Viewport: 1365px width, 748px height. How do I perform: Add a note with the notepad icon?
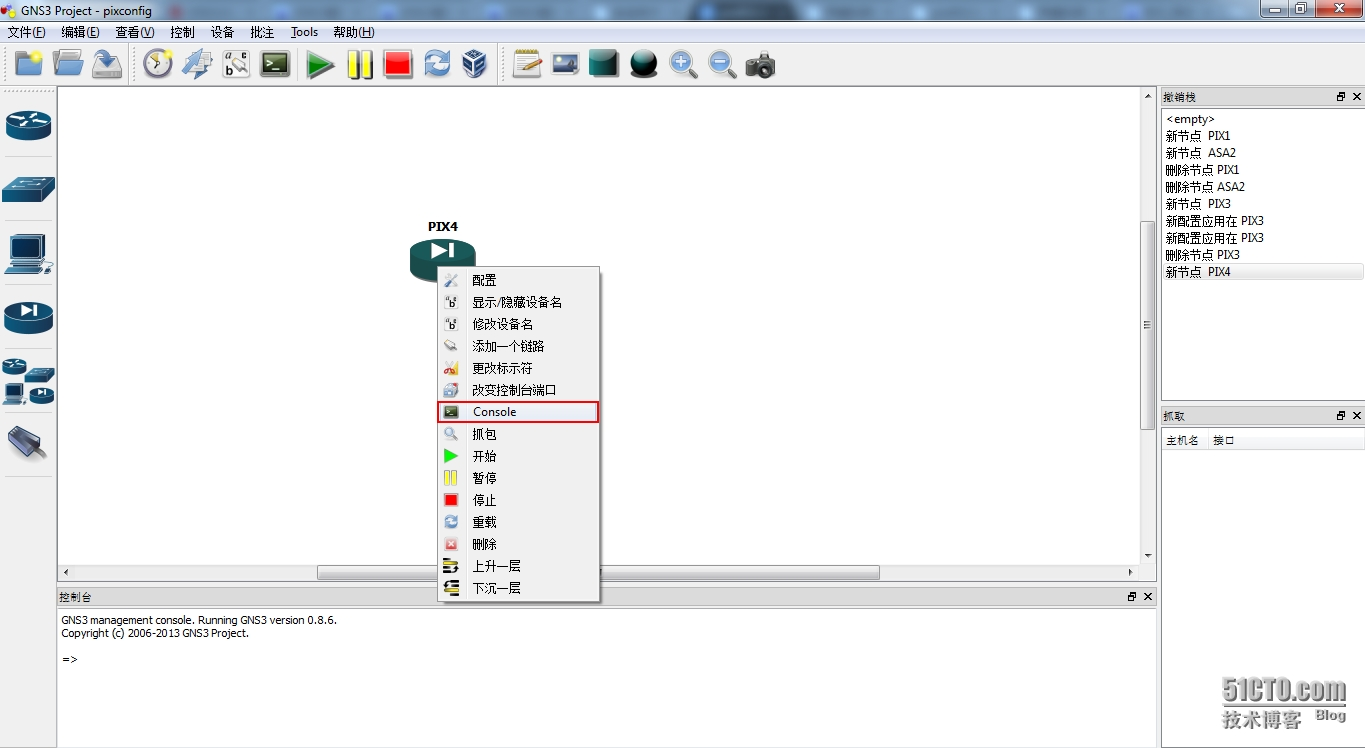(x=527, y=64)
